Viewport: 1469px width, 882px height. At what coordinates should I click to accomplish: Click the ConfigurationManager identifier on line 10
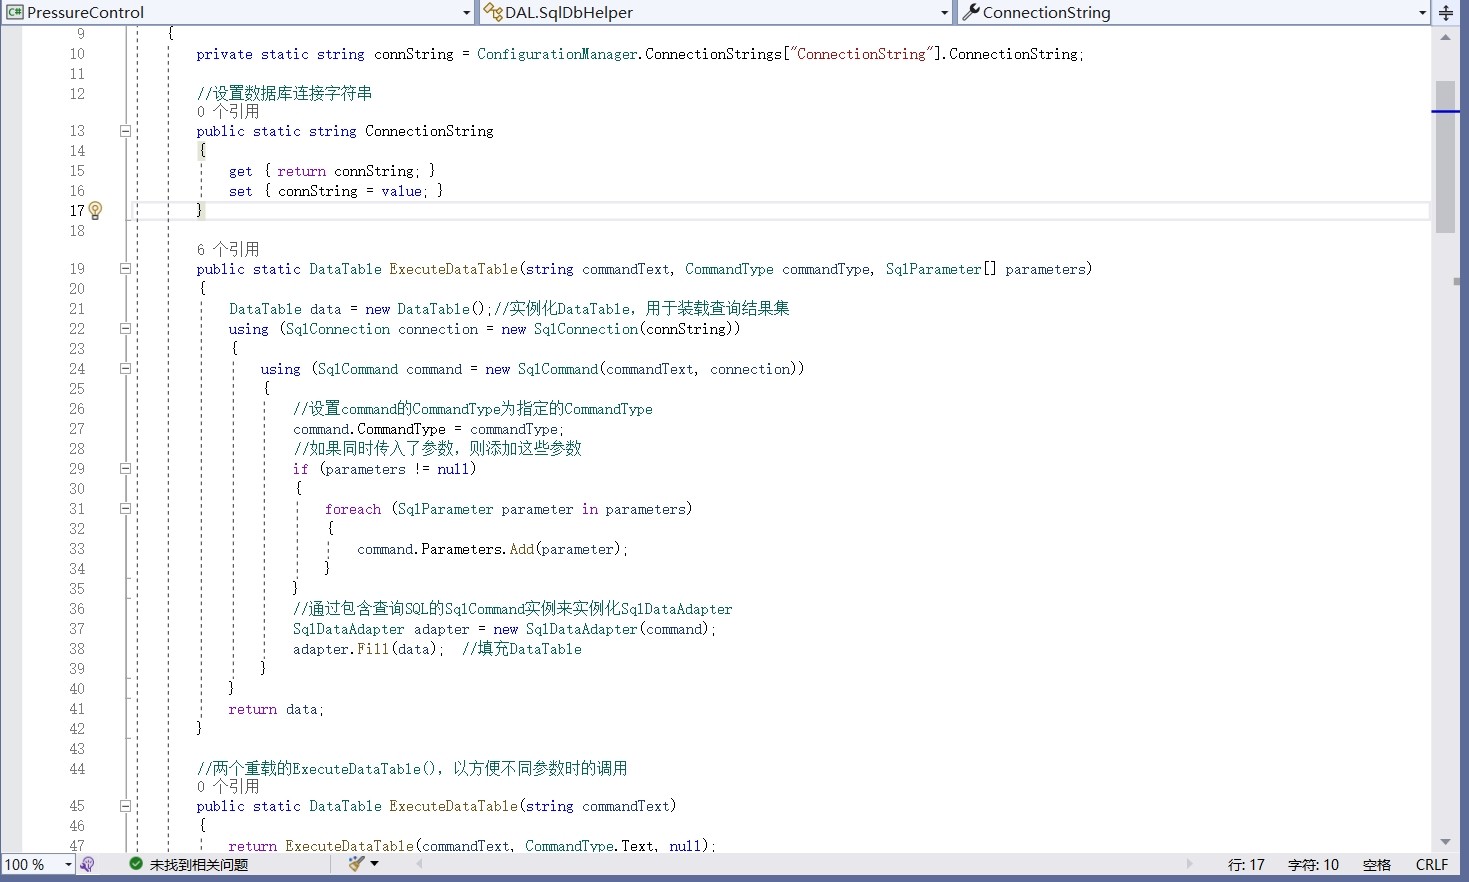(557, 54)
